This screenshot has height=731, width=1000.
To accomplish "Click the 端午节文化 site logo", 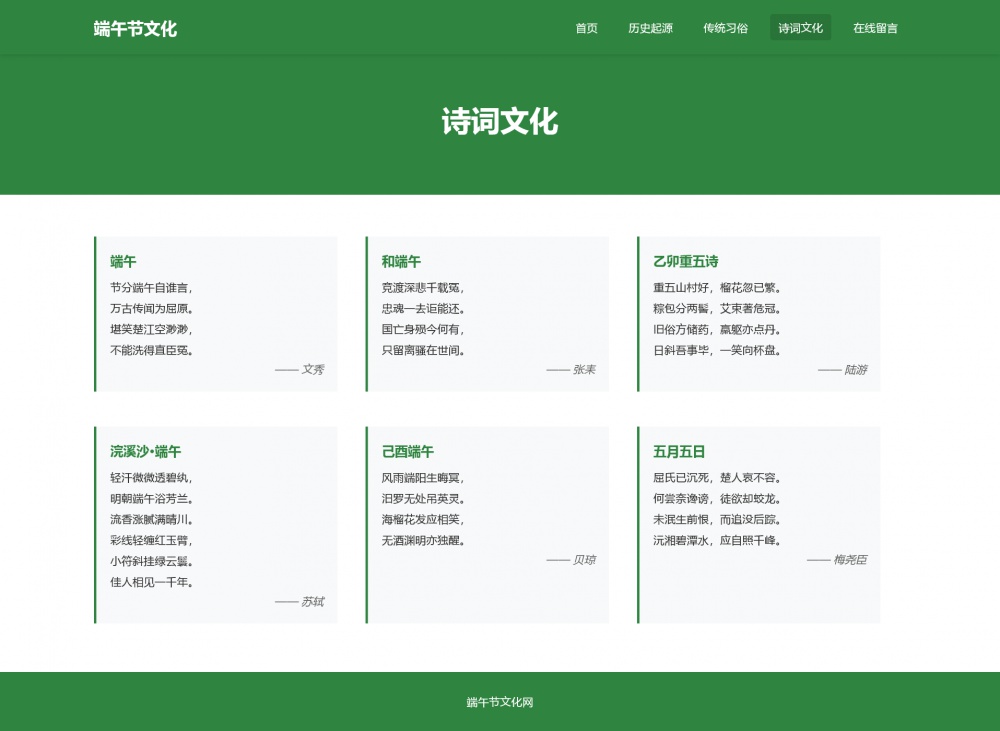I will tap(135, 29).
